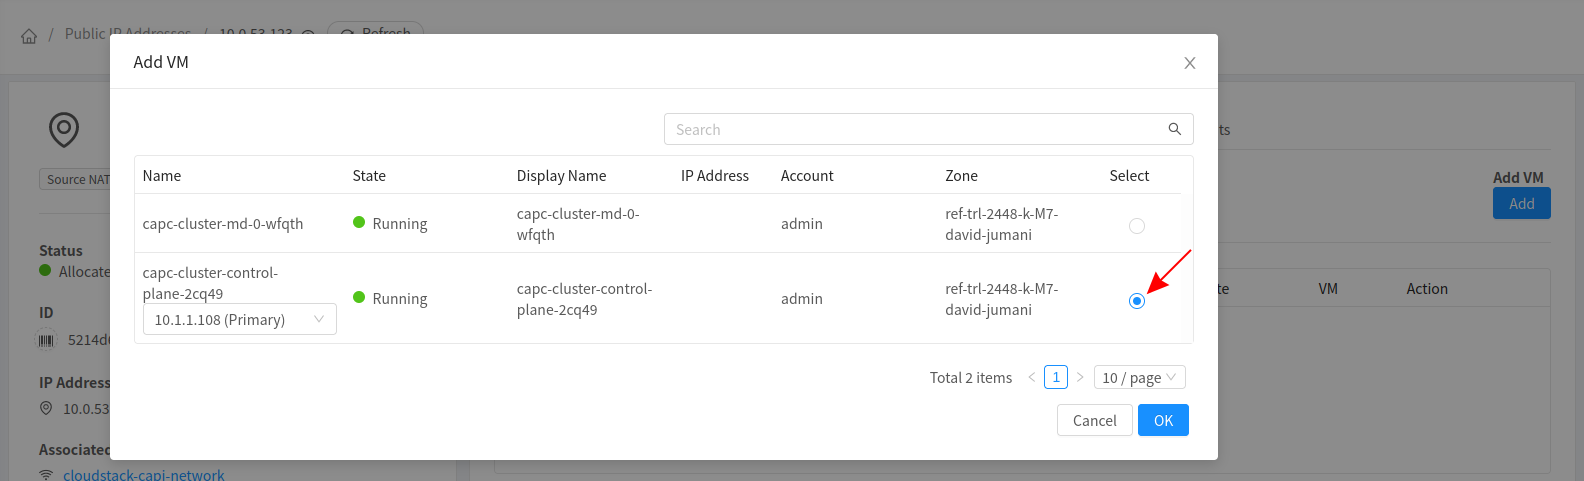Select page 1 in pagination
This screenshot has height=481, width=1584.
click(1055, 377)
